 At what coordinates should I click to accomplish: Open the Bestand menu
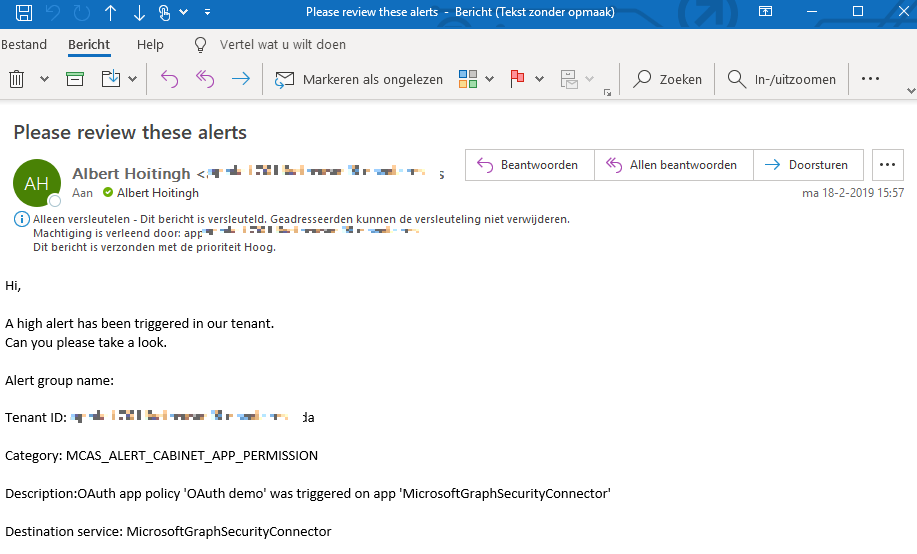click(x=24, y=45)
